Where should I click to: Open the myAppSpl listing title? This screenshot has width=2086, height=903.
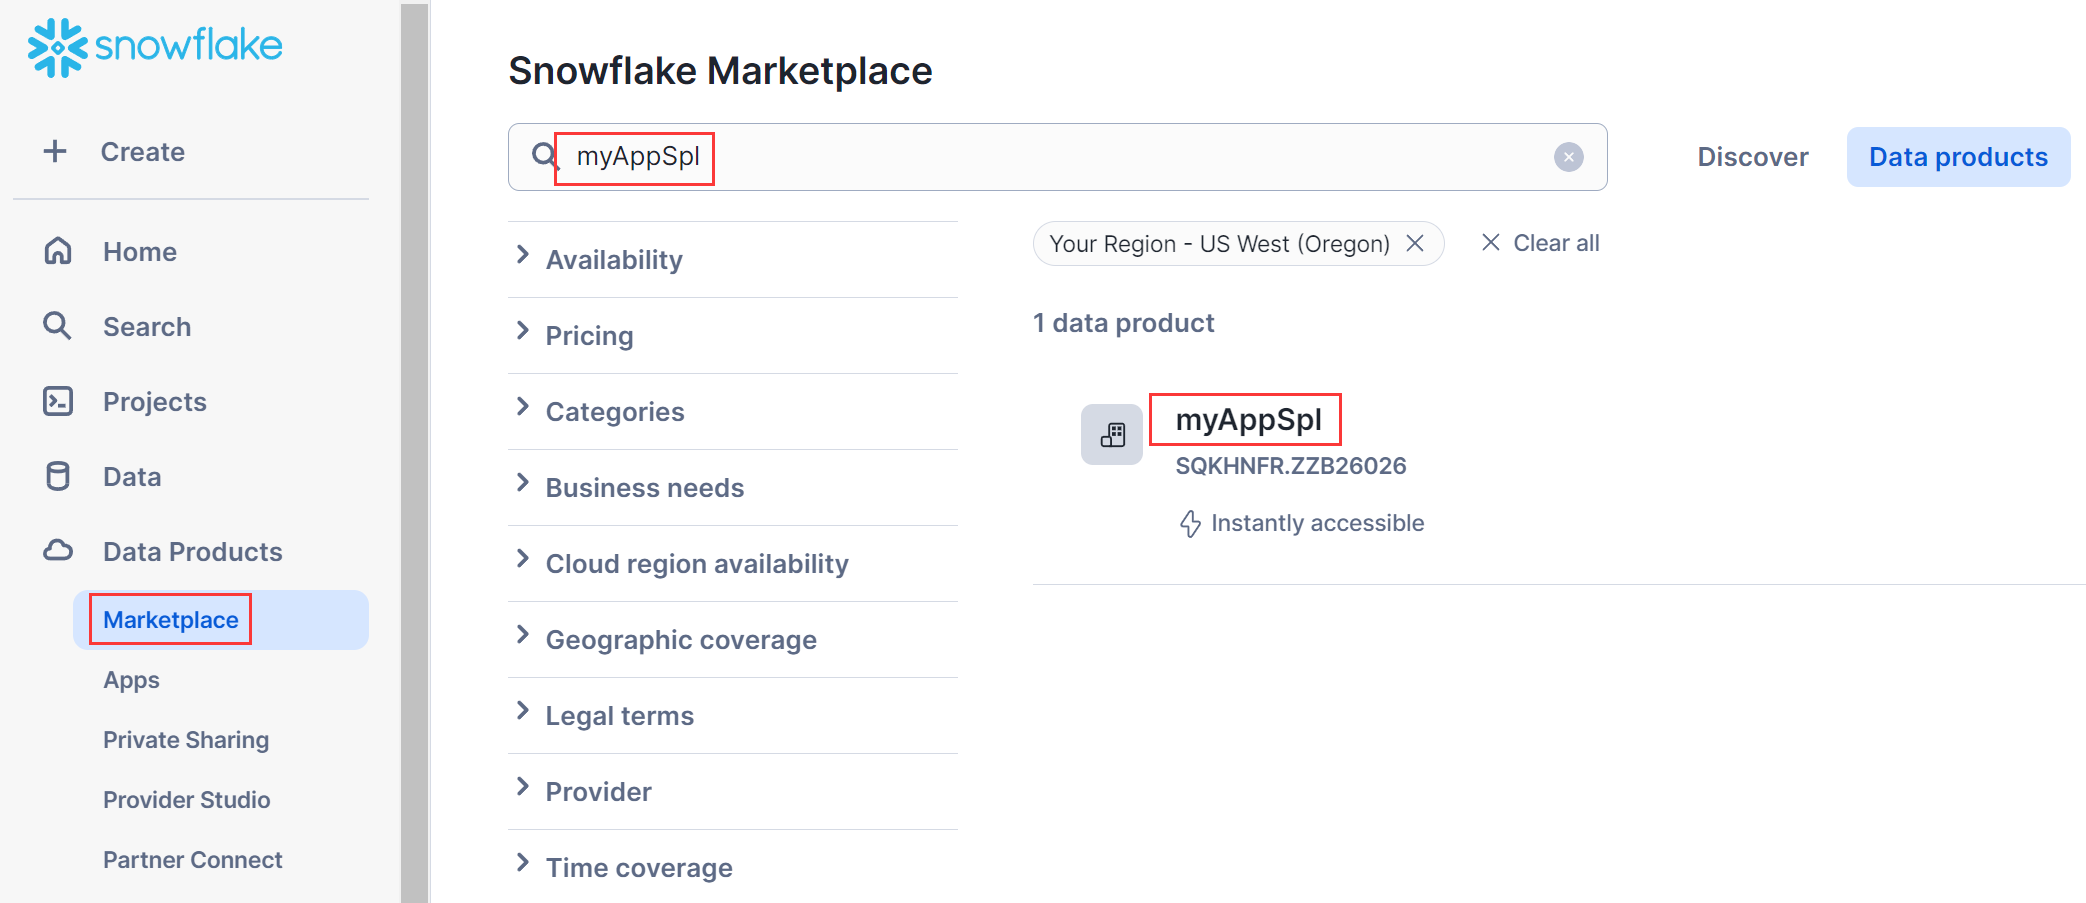(1247, 420)
